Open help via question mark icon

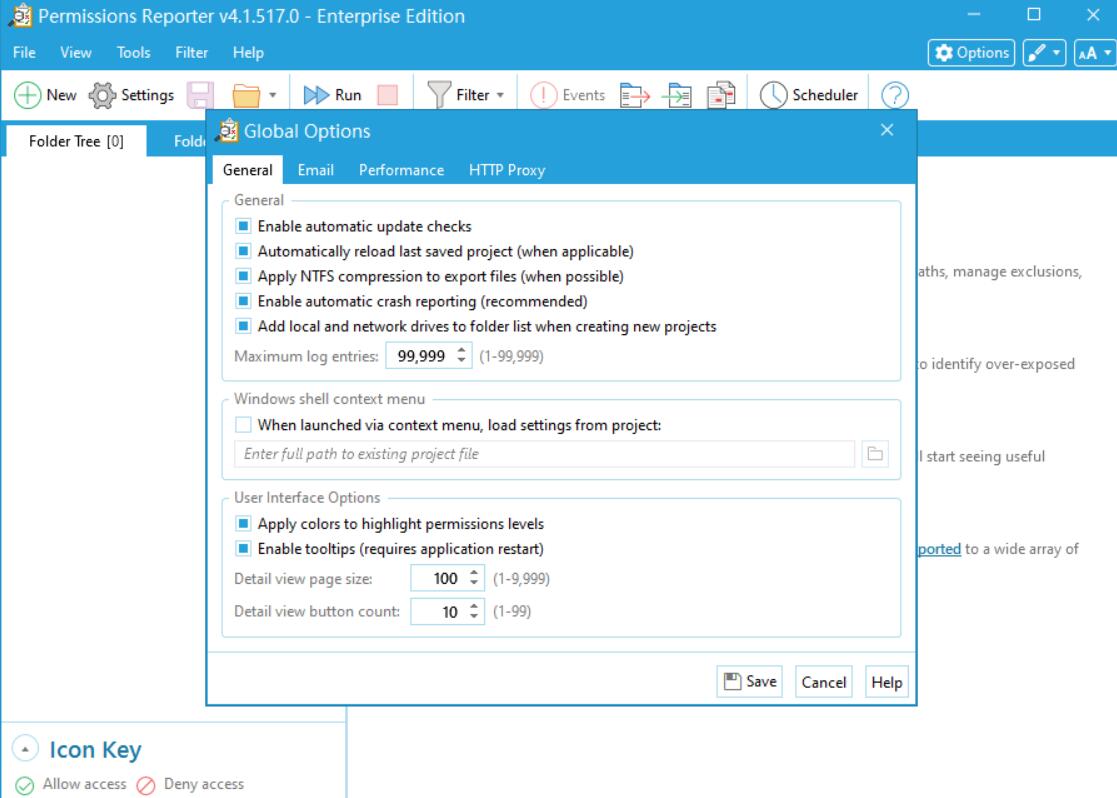pyautogui.click(x=895, y=95)
